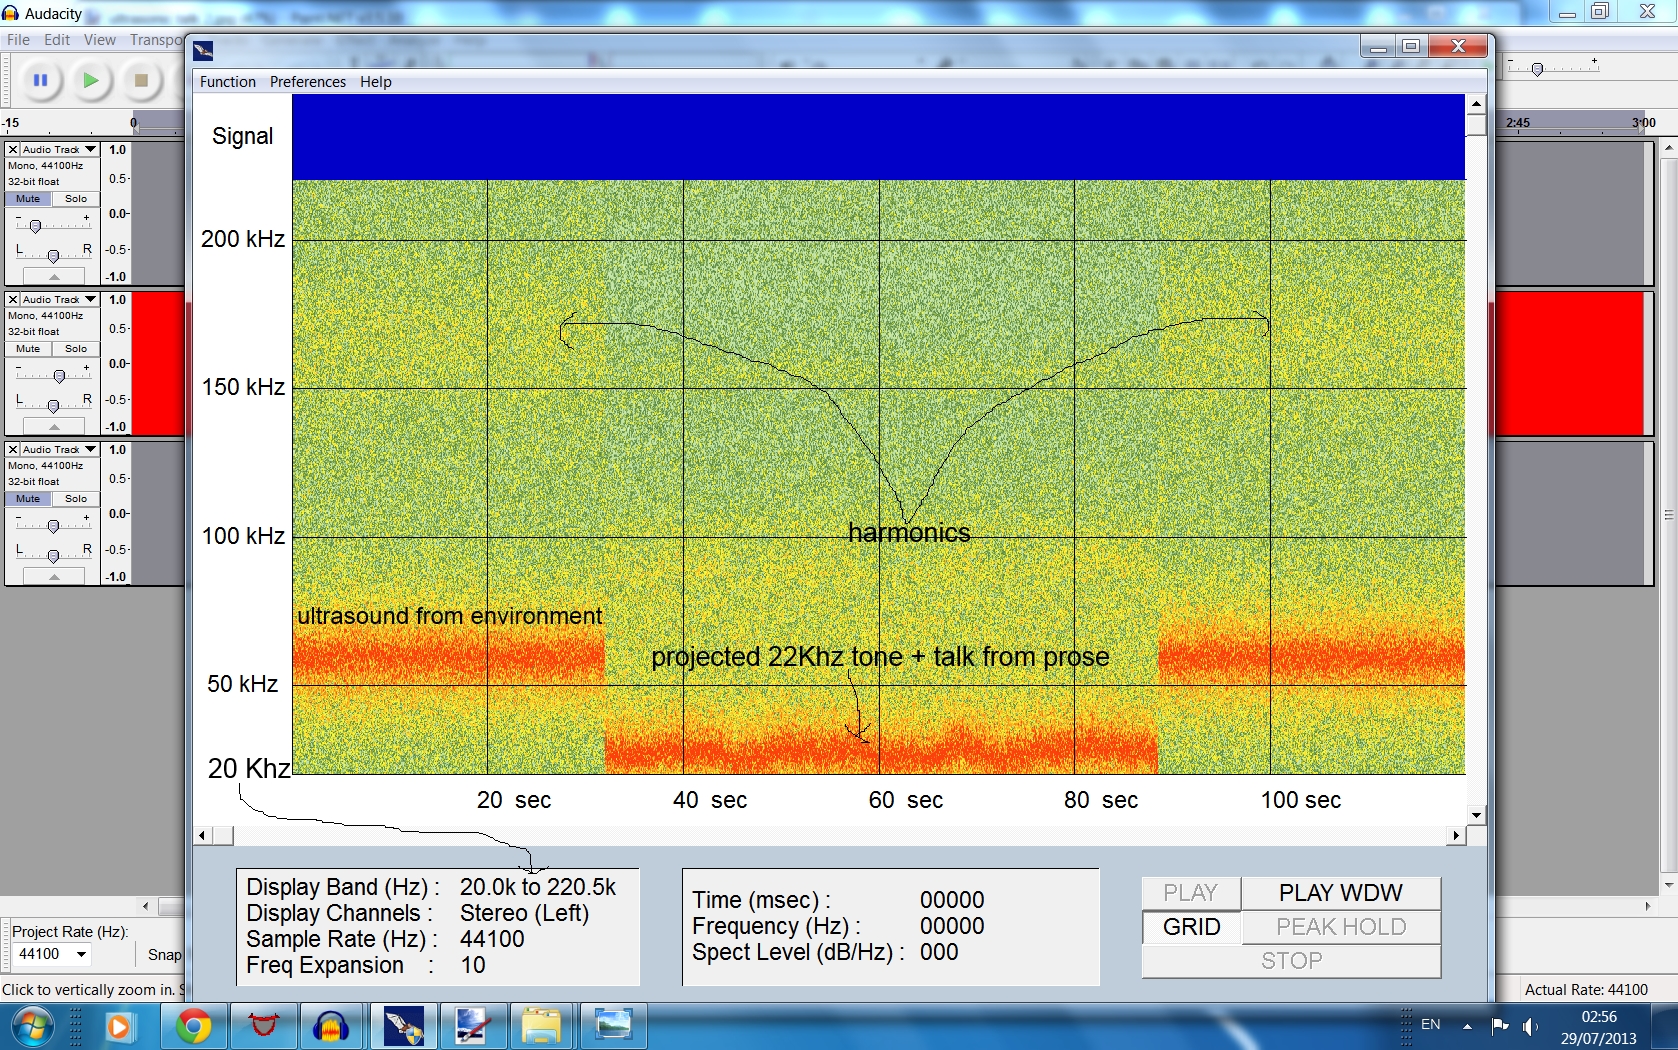Open the Preferences menu
The height and width of the screenshot is (1050, 1678).
[x=307, y=82]
